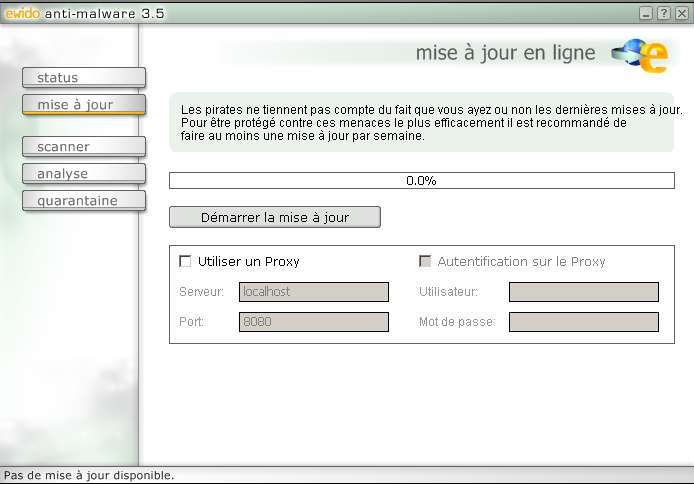
Task: Open the scanner section
Action: coord(84,146)
